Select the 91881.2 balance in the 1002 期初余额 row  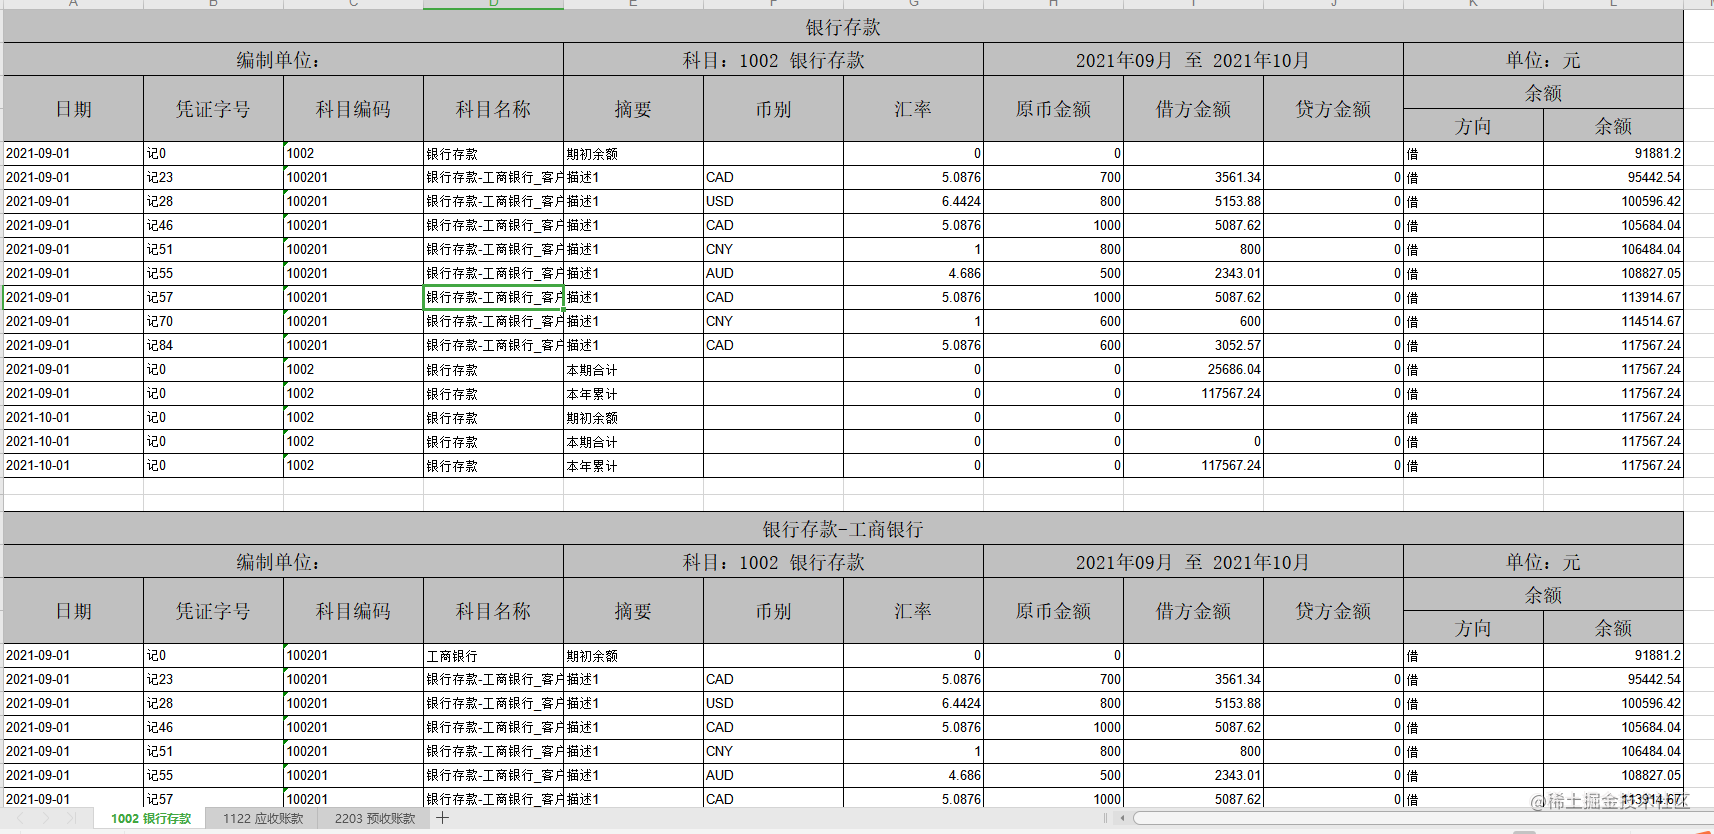pos(1613,154)
